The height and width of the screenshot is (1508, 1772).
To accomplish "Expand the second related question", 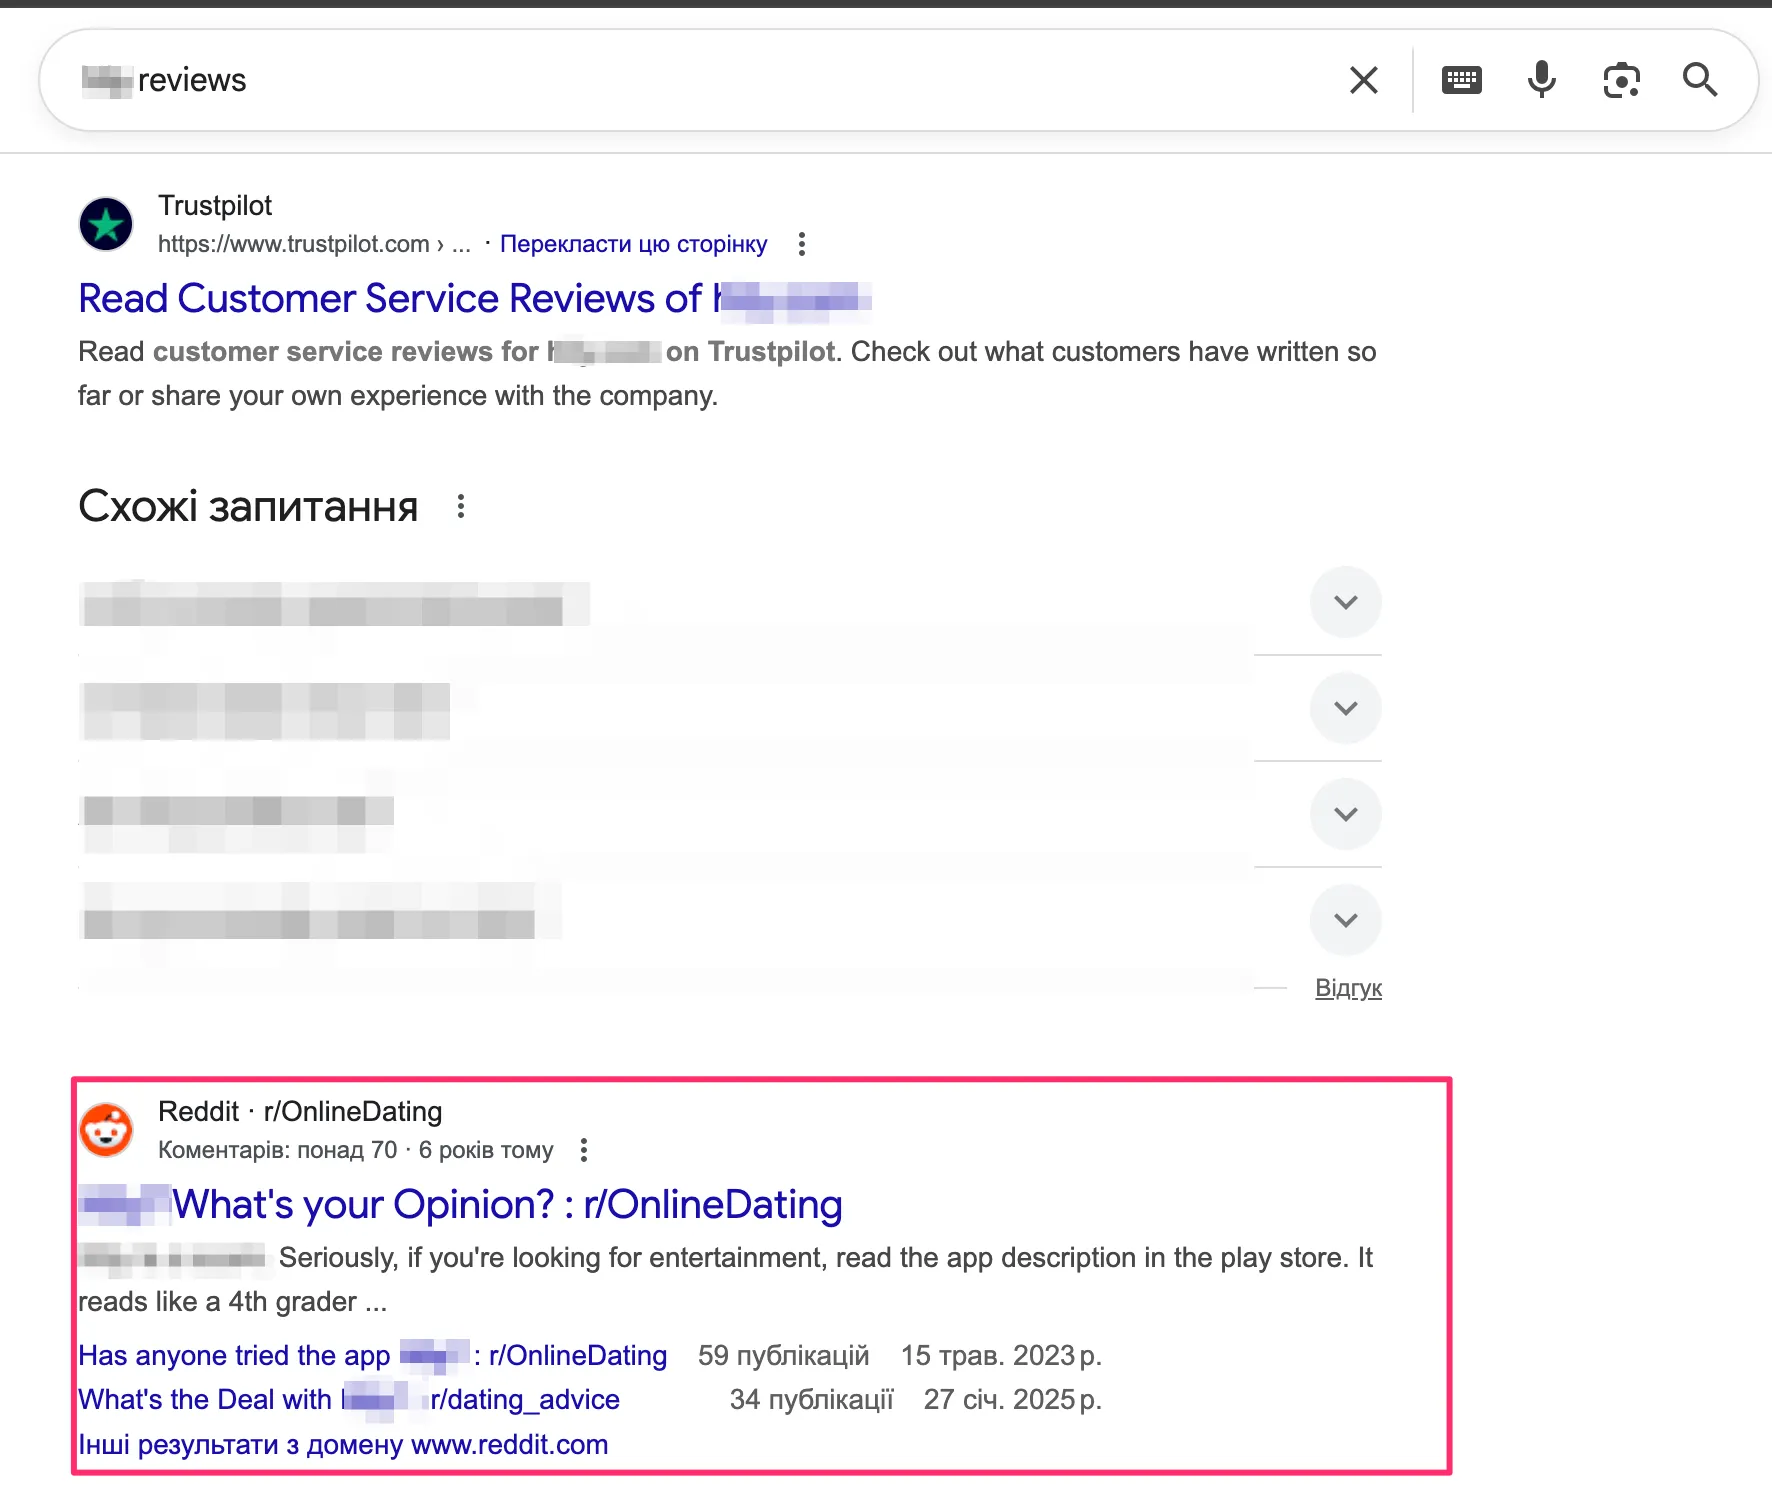I will coord(1345,708).
